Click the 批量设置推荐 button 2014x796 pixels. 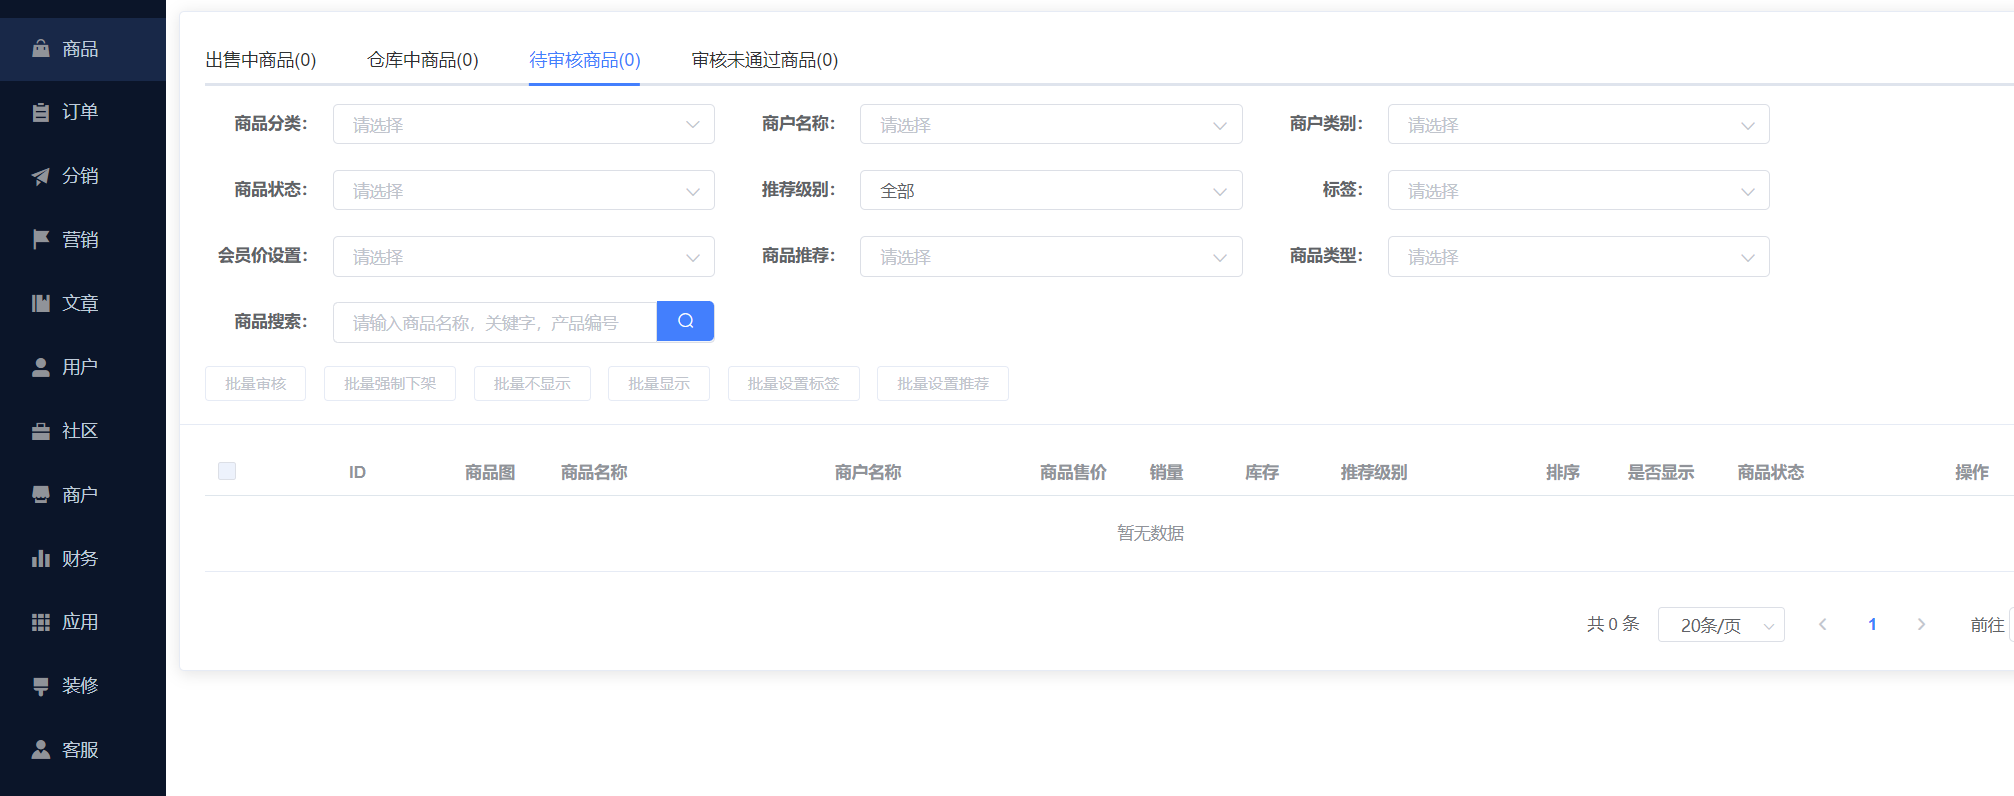point(943,383)
